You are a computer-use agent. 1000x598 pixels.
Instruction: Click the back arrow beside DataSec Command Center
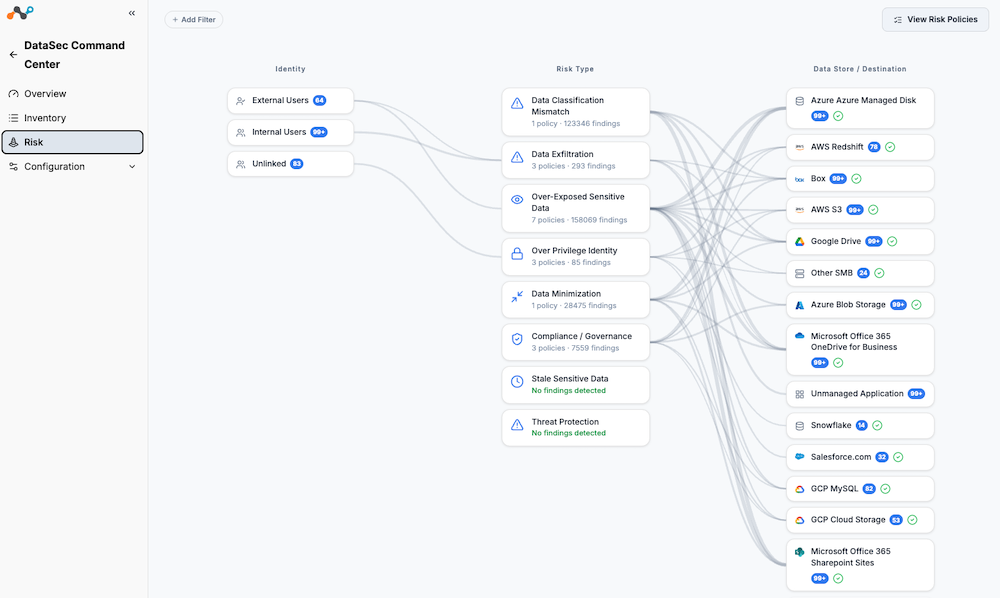[13, 55]
